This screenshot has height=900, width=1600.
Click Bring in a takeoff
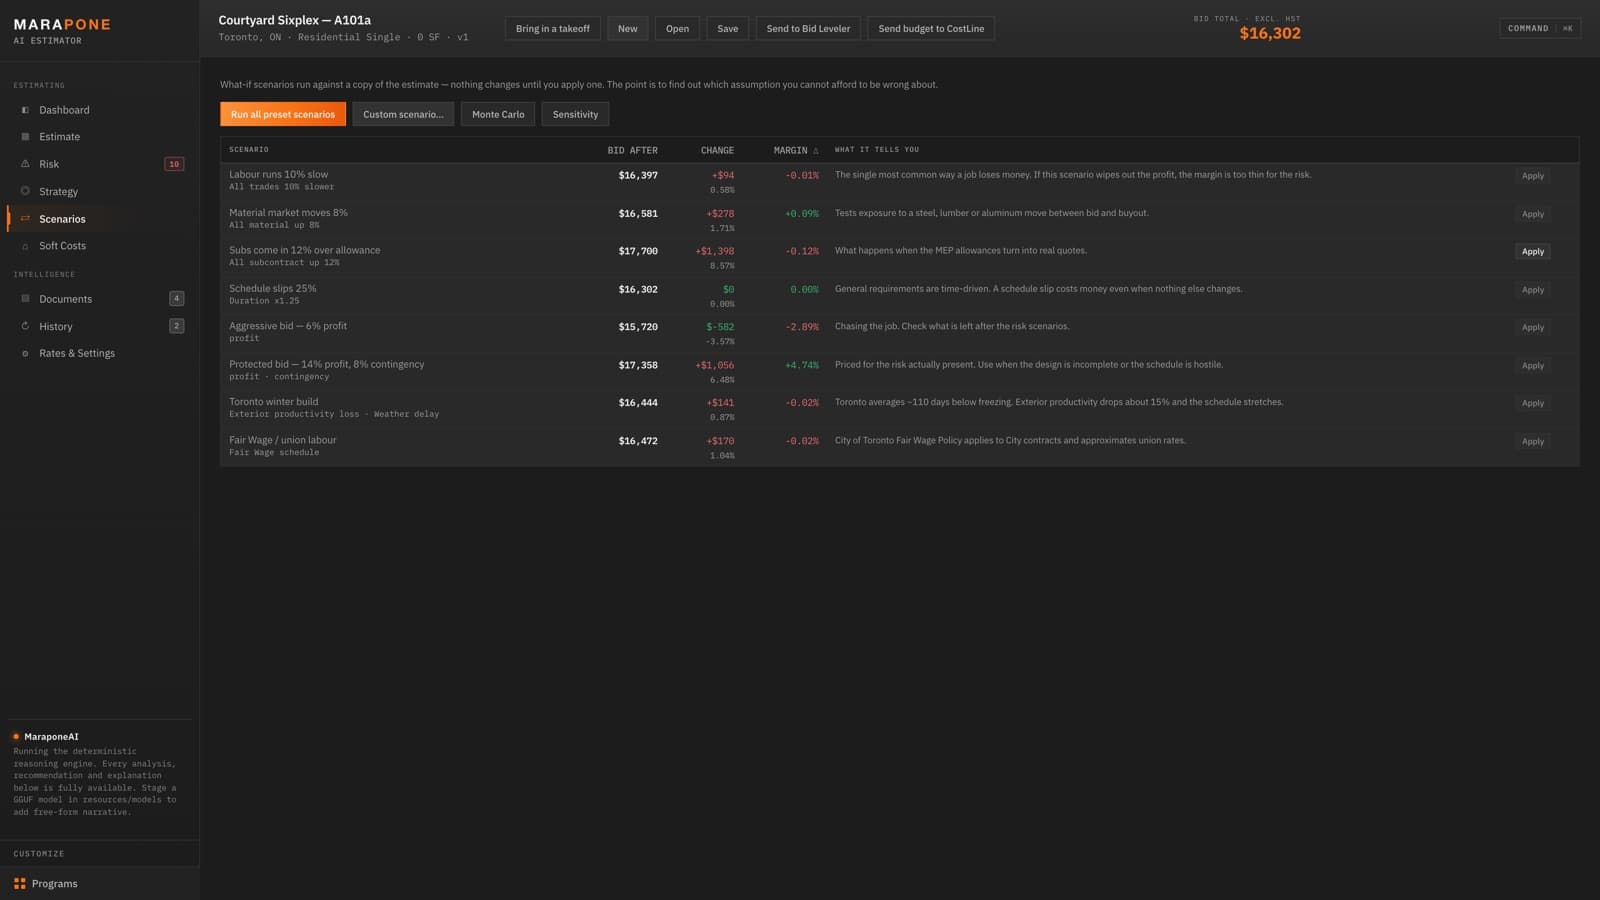[x=553, y=29]
